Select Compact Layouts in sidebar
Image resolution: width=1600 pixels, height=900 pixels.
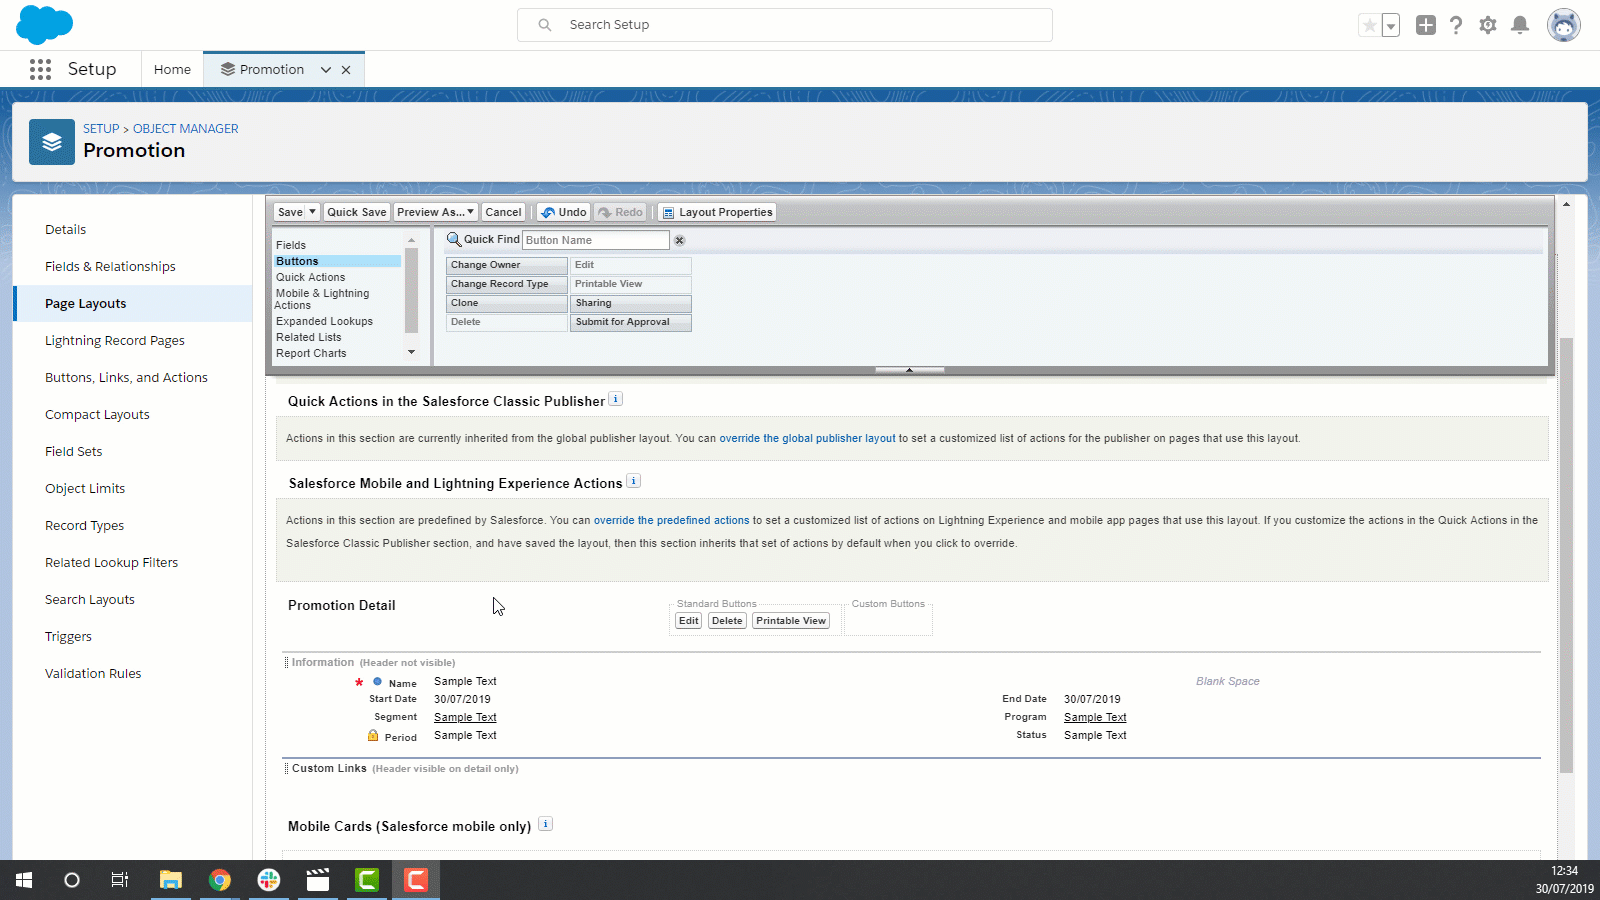click(x=97, y=415)
